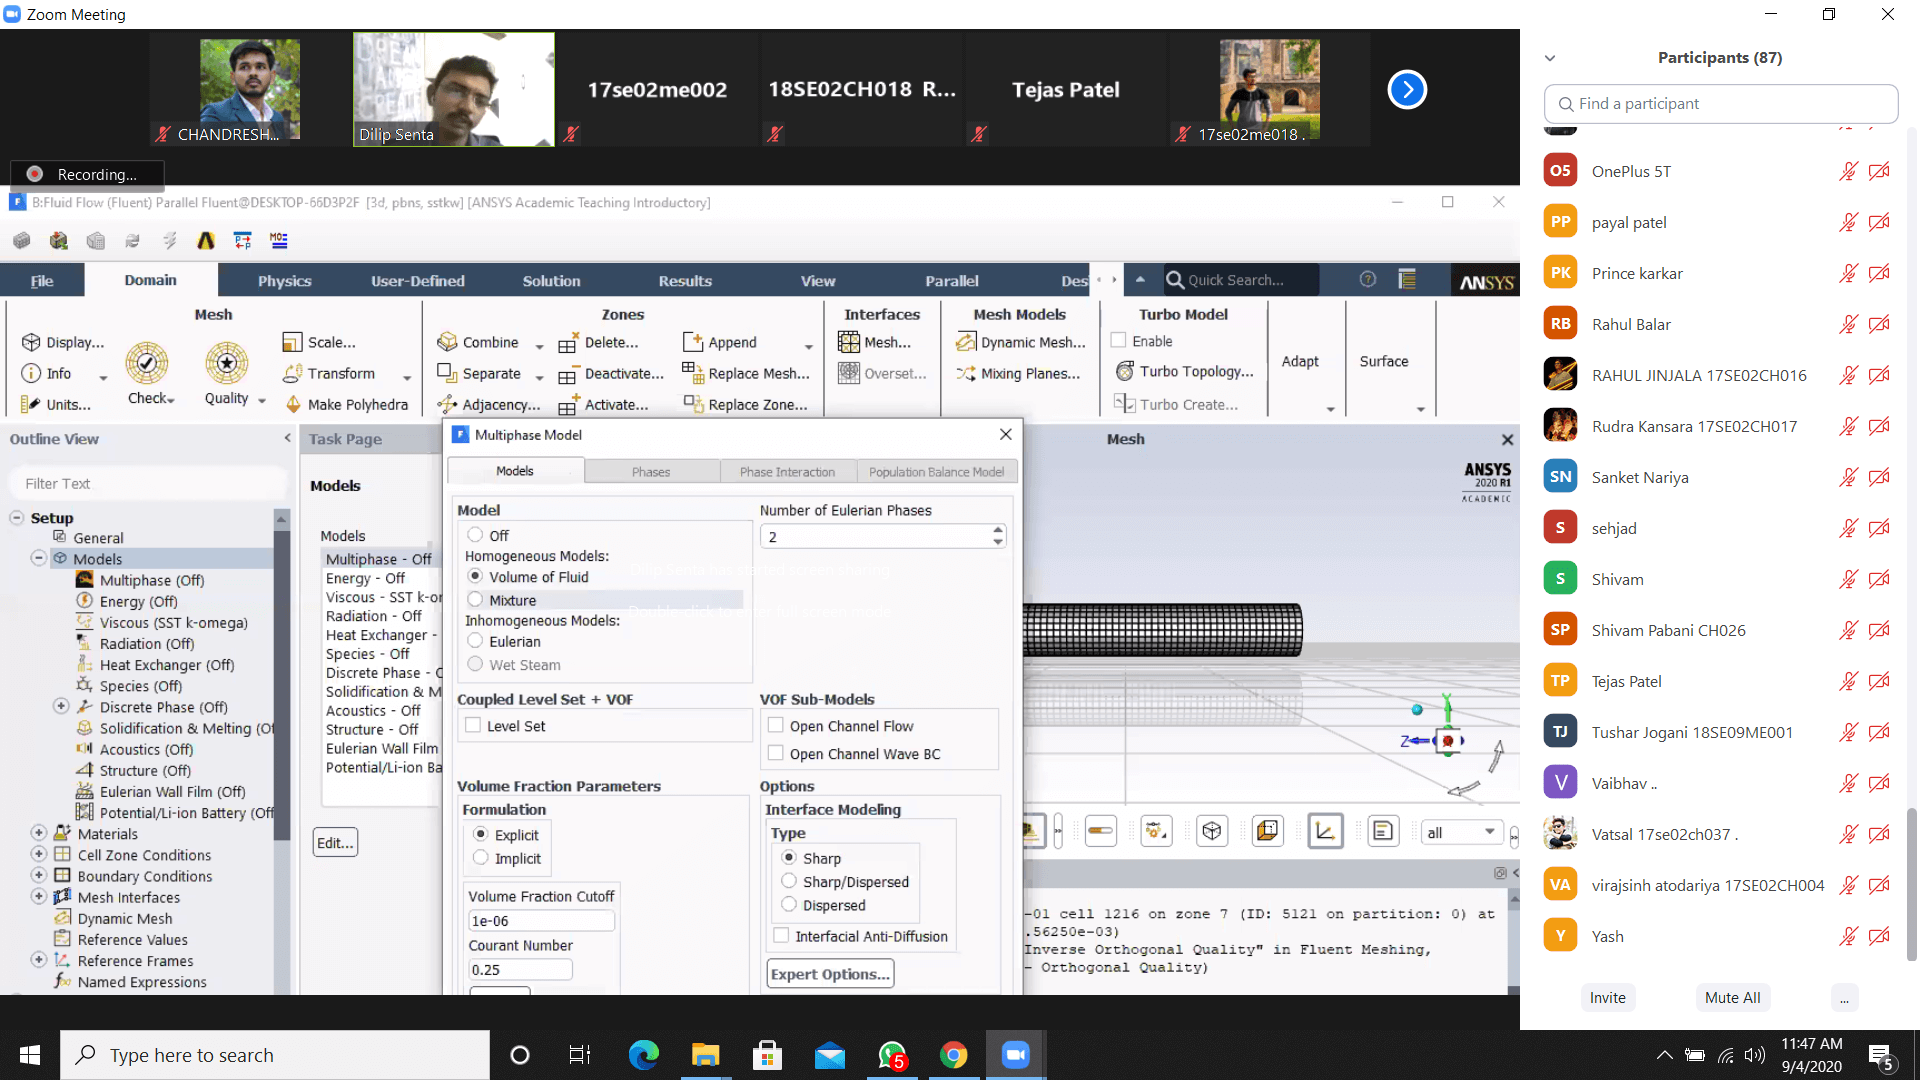1920x1080 pixels.
Task: Switch to the Phases tab
Action: point(651,472)
